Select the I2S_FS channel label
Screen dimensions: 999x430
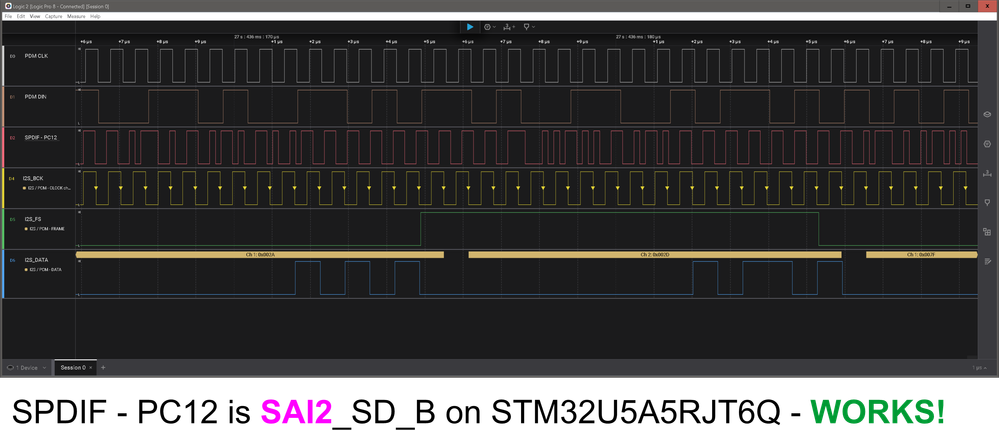[32, 219]
